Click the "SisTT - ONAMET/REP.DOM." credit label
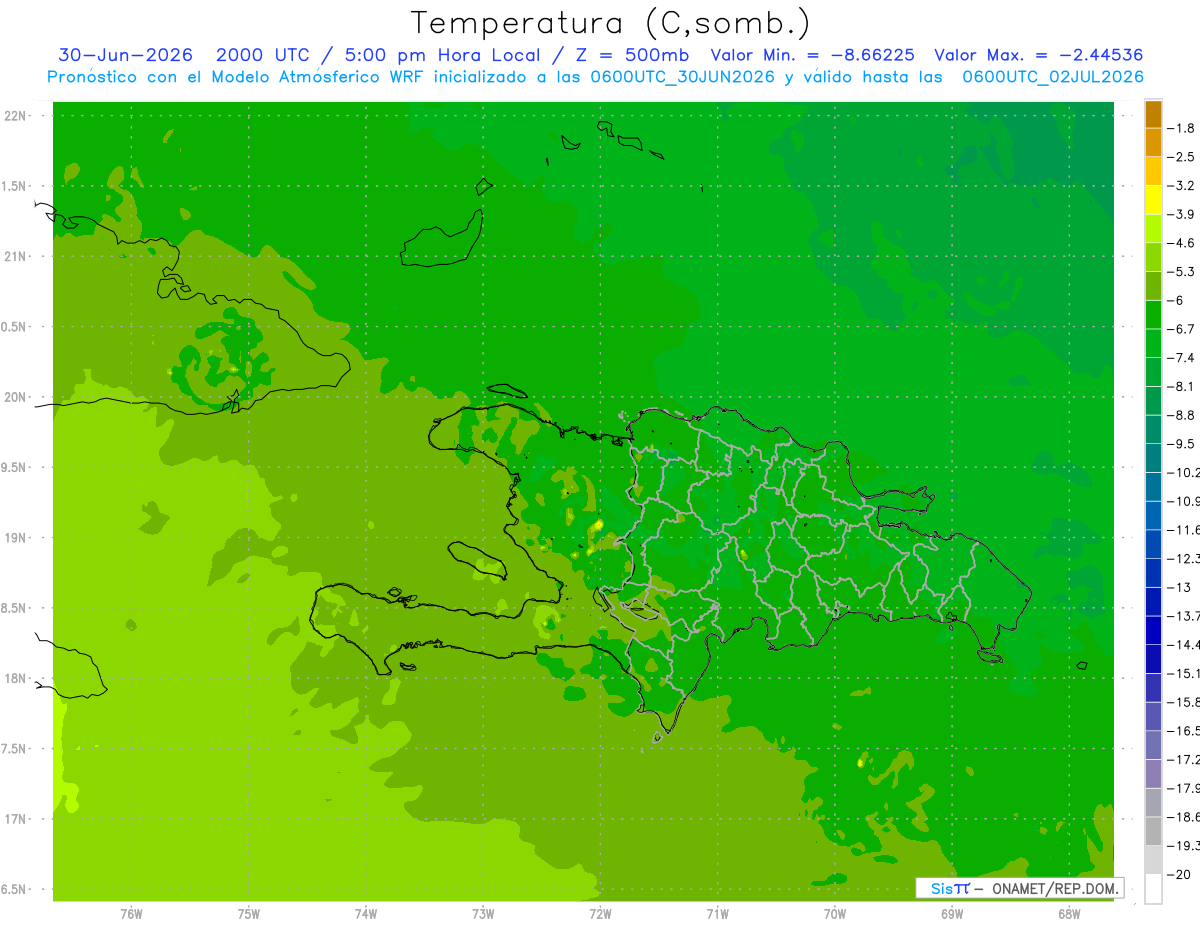The image size is (1200, 927). 1019,888
